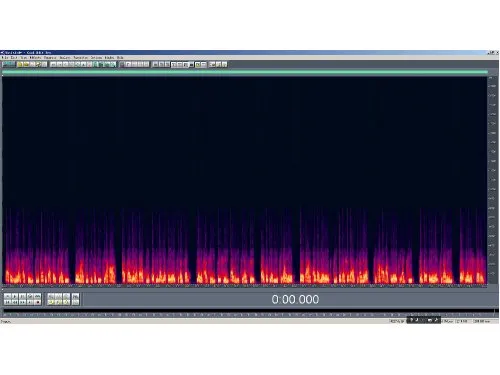Pause playback using the Pause button
The height and width of the screenshot is (375, 500).
(x=22, y=296)
